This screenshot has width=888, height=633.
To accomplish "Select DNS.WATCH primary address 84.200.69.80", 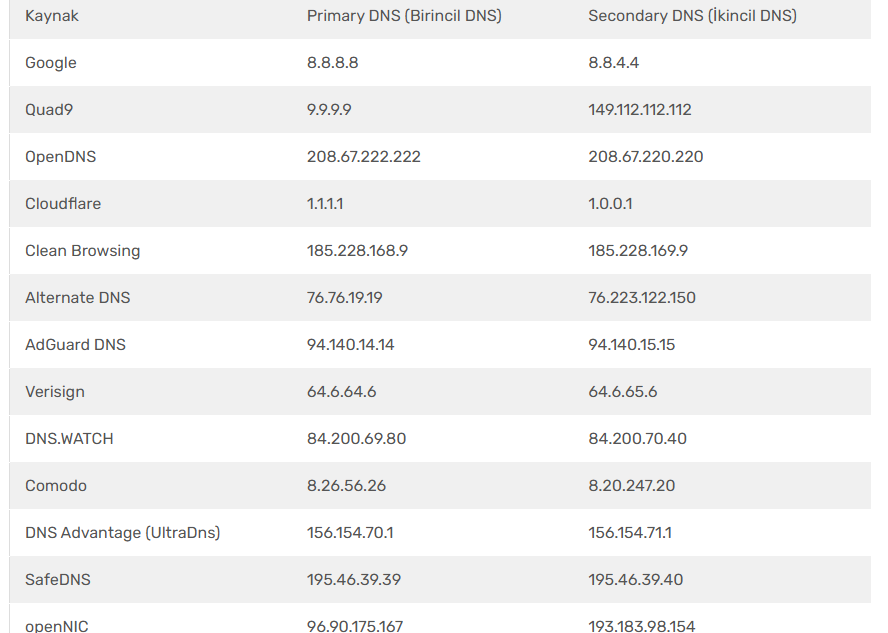I will point(356,439).
